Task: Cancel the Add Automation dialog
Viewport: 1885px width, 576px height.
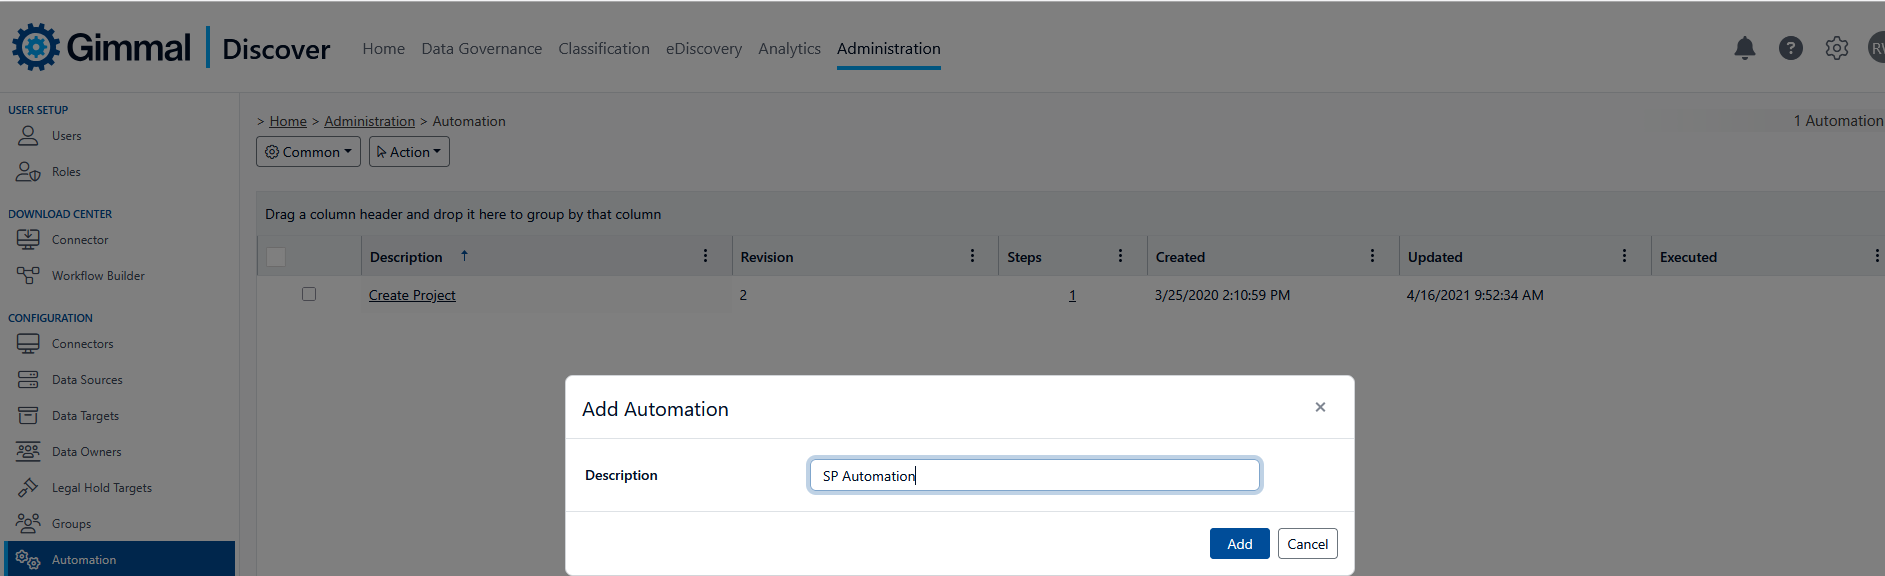Action: point(1307,544)
